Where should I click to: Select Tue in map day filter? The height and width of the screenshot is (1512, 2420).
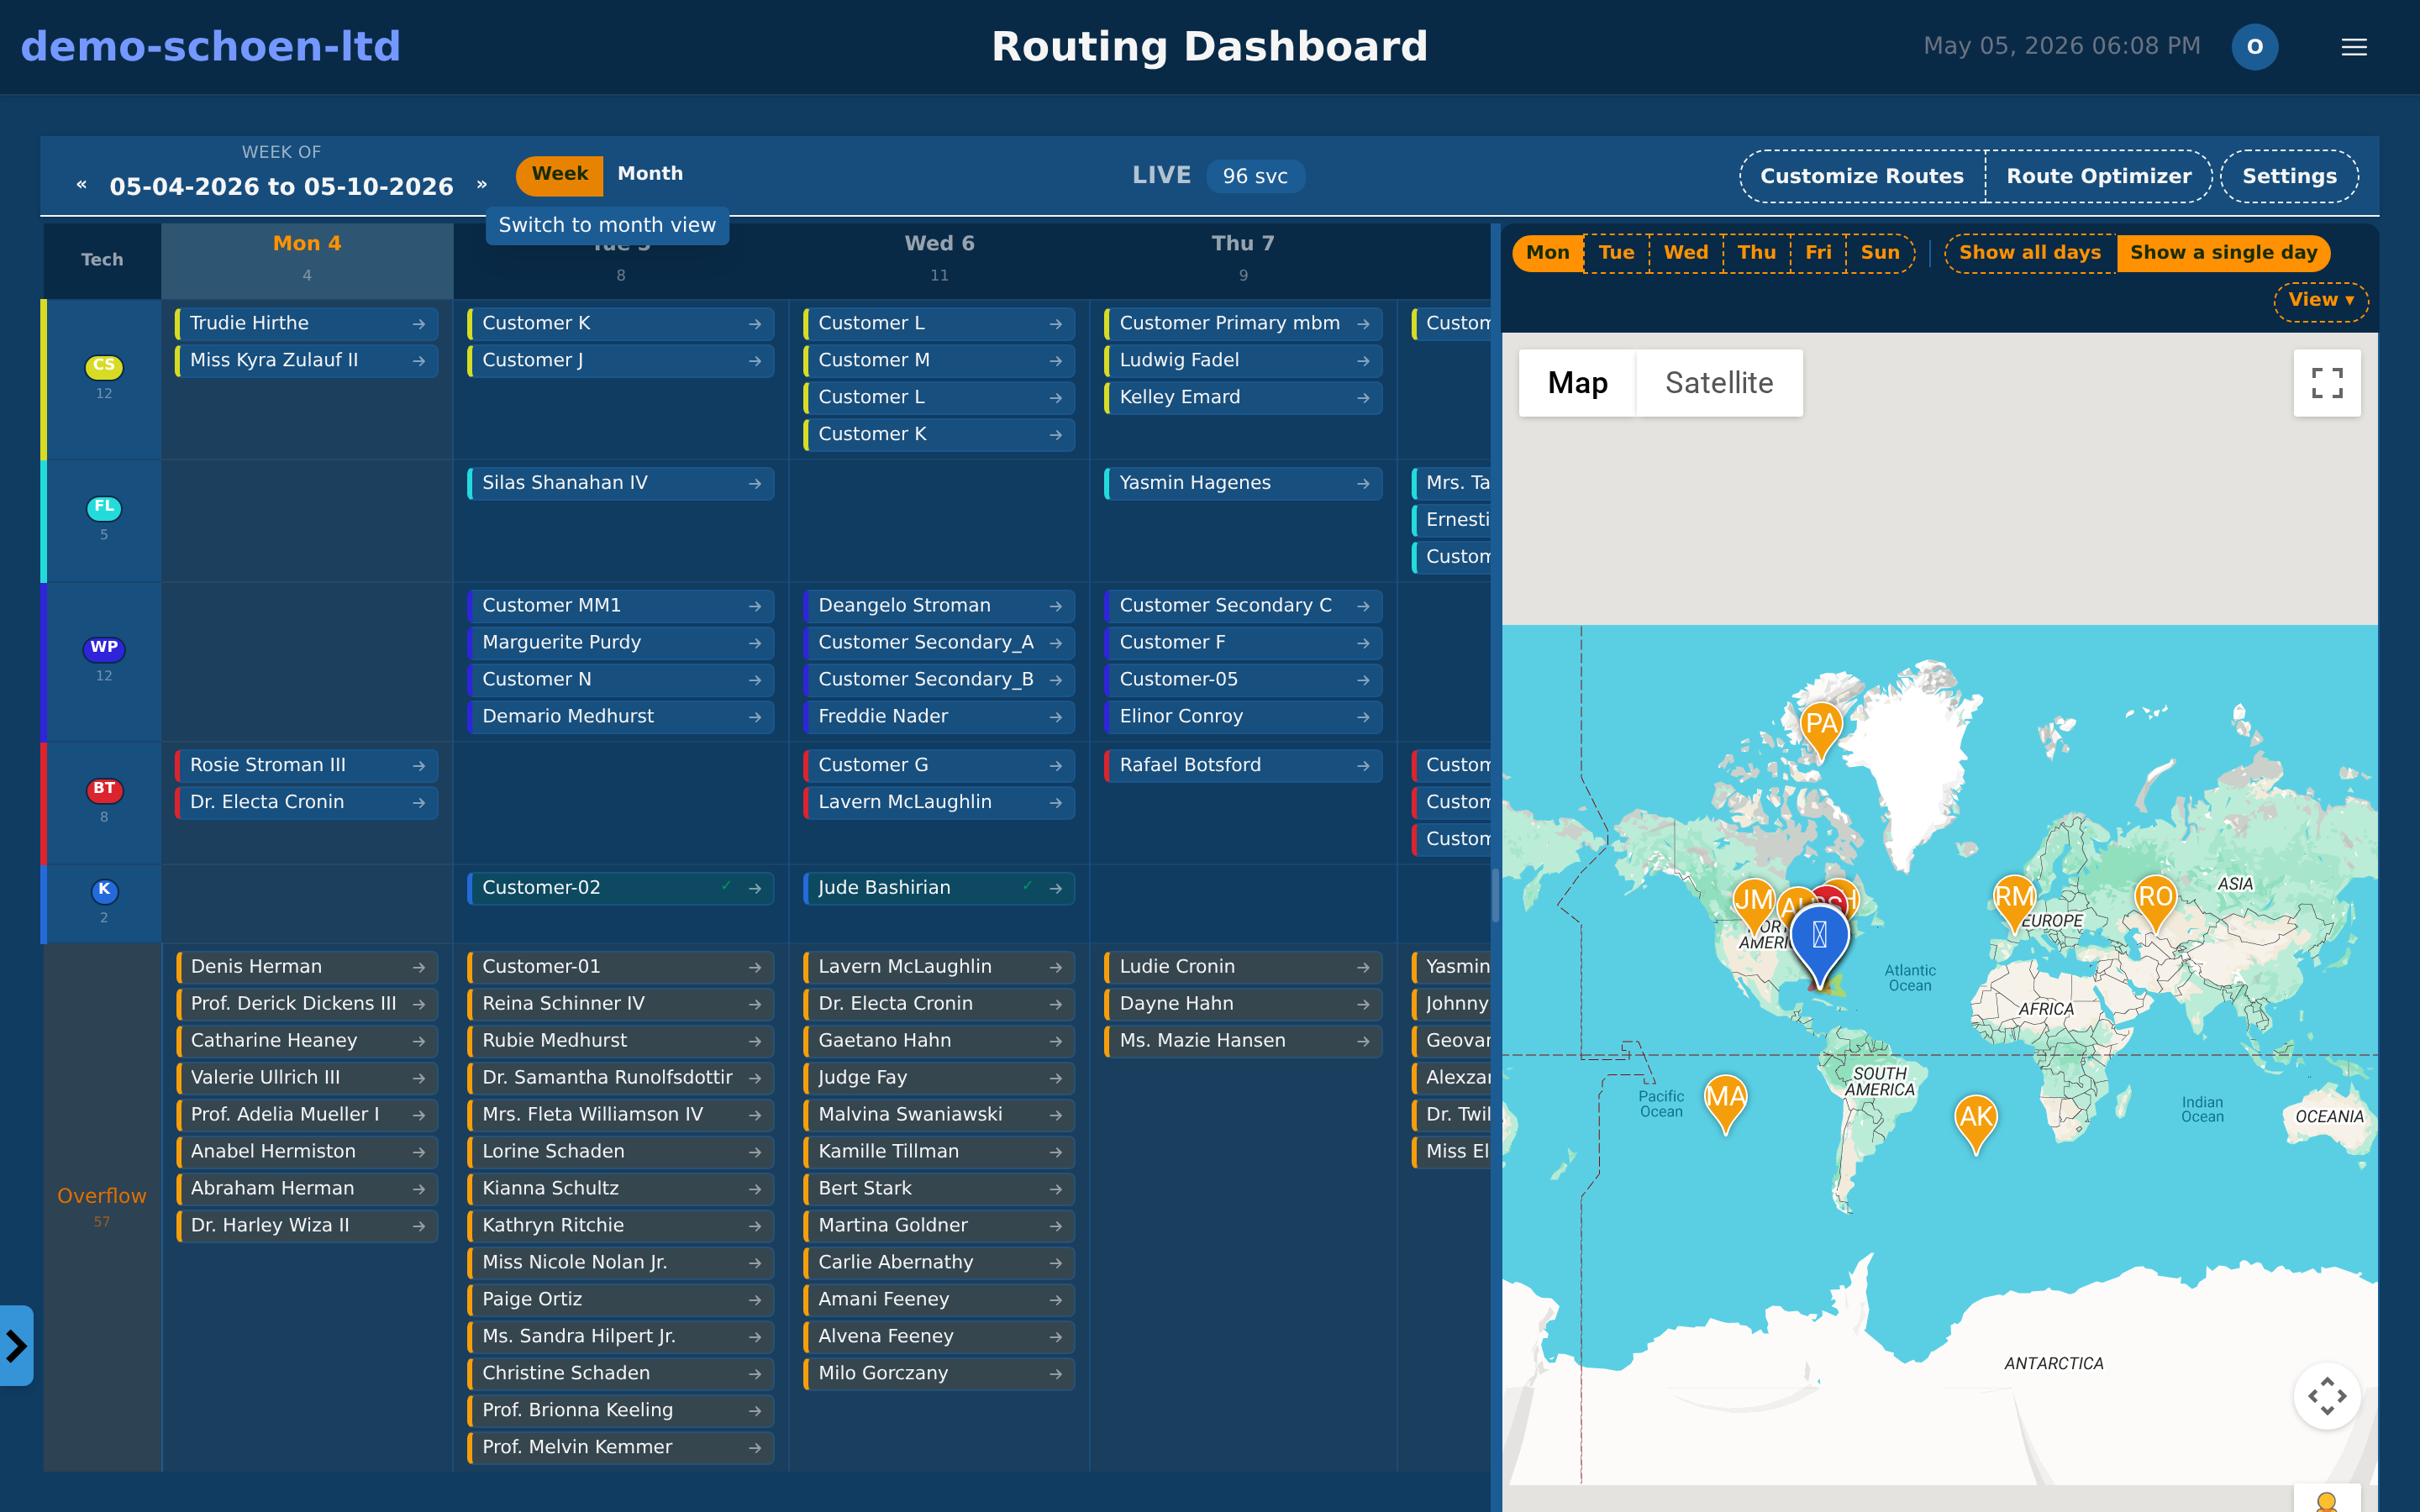tap(1616, 253)
